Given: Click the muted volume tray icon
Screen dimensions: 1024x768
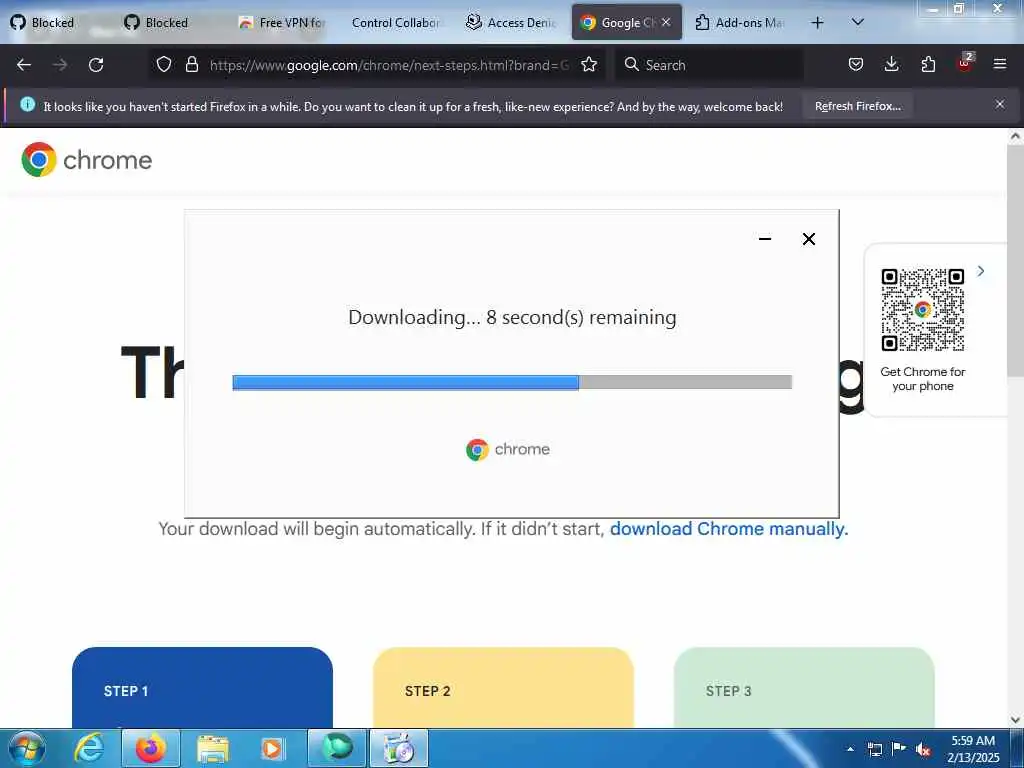Looking at the screenshot, I should pos(923,750).
